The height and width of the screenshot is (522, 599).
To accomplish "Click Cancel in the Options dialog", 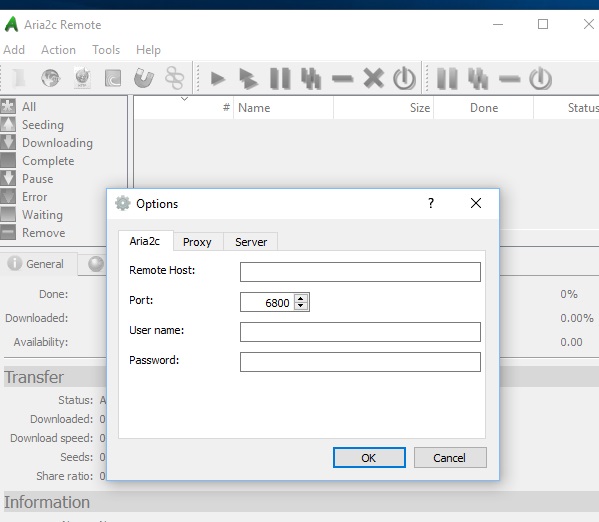I will point(450,457).
